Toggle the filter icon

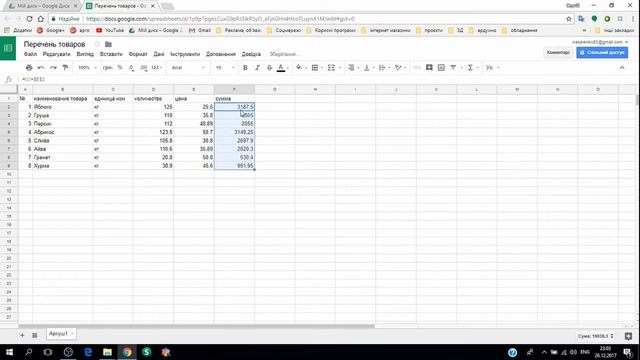pos(453,68)
